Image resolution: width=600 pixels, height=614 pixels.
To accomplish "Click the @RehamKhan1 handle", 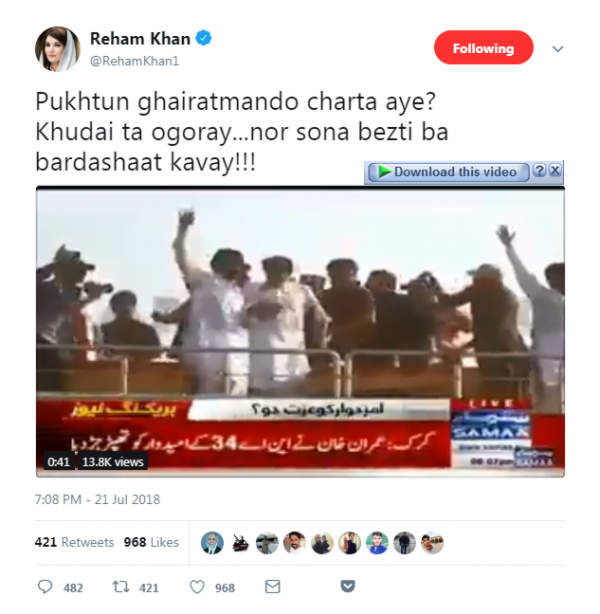I will 135,61.
